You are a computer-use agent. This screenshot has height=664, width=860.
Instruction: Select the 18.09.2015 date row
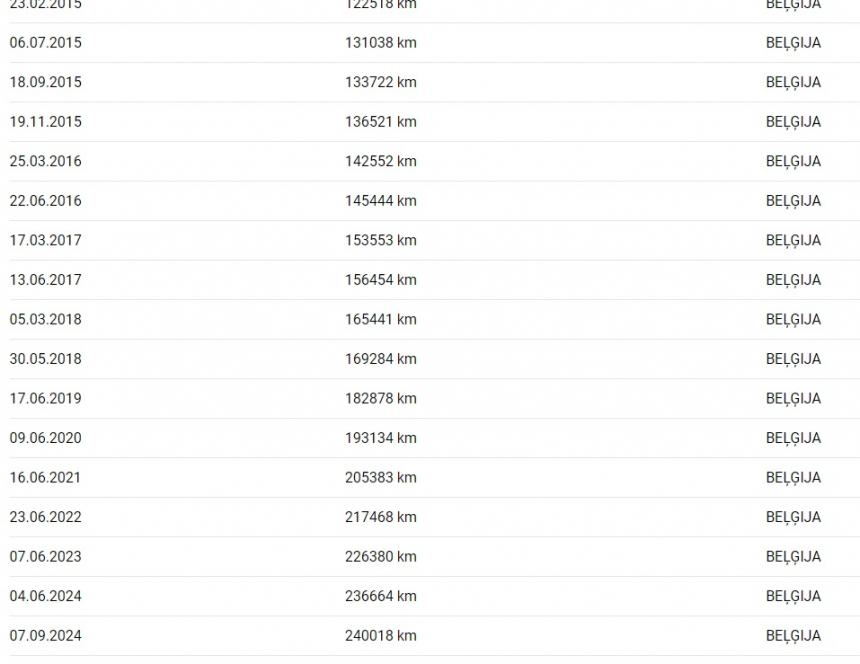(46, 82)
